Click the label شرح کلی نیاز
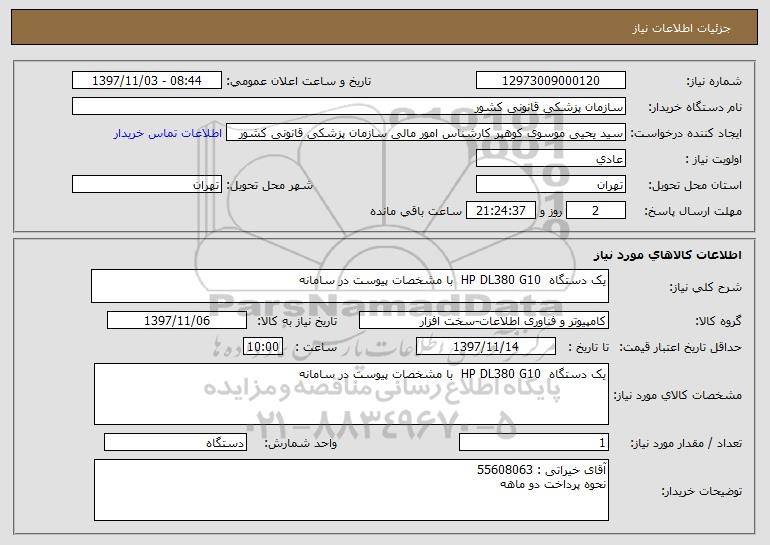This screenshot has width=770, height=545. (706, 288)
